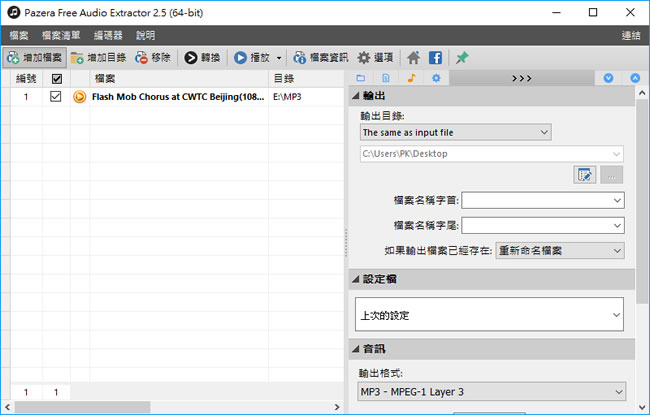Open the 檔案名稱字尾 suffix dropdown arrow
The image size is (650, 415).
click(617, 226)
